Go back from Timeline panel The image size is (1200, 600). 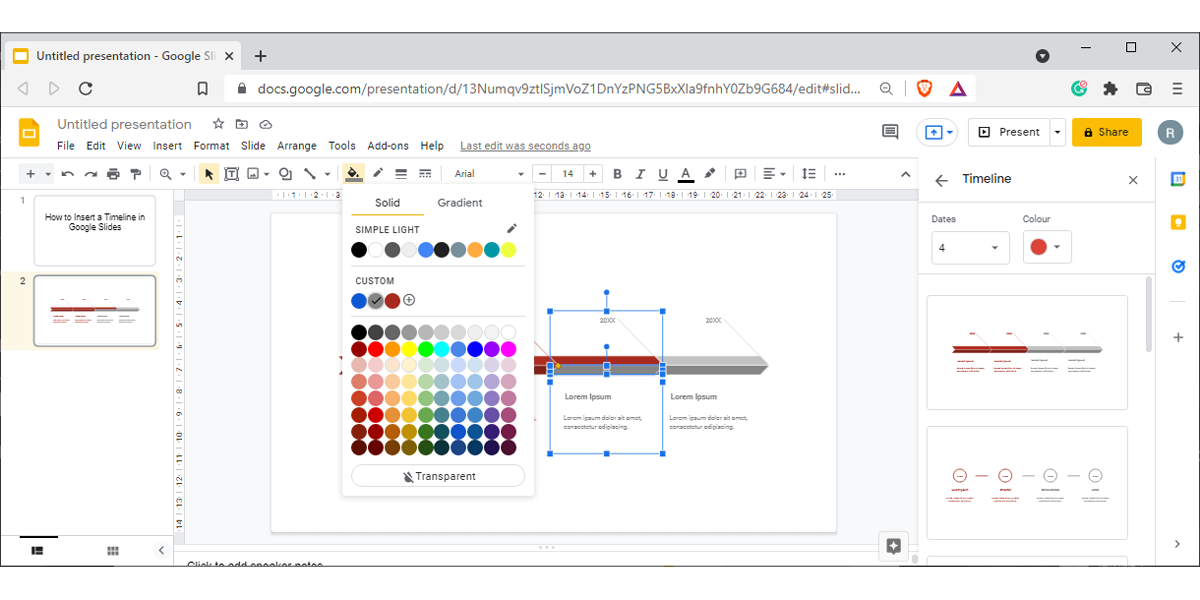click(x=941, y=180)
